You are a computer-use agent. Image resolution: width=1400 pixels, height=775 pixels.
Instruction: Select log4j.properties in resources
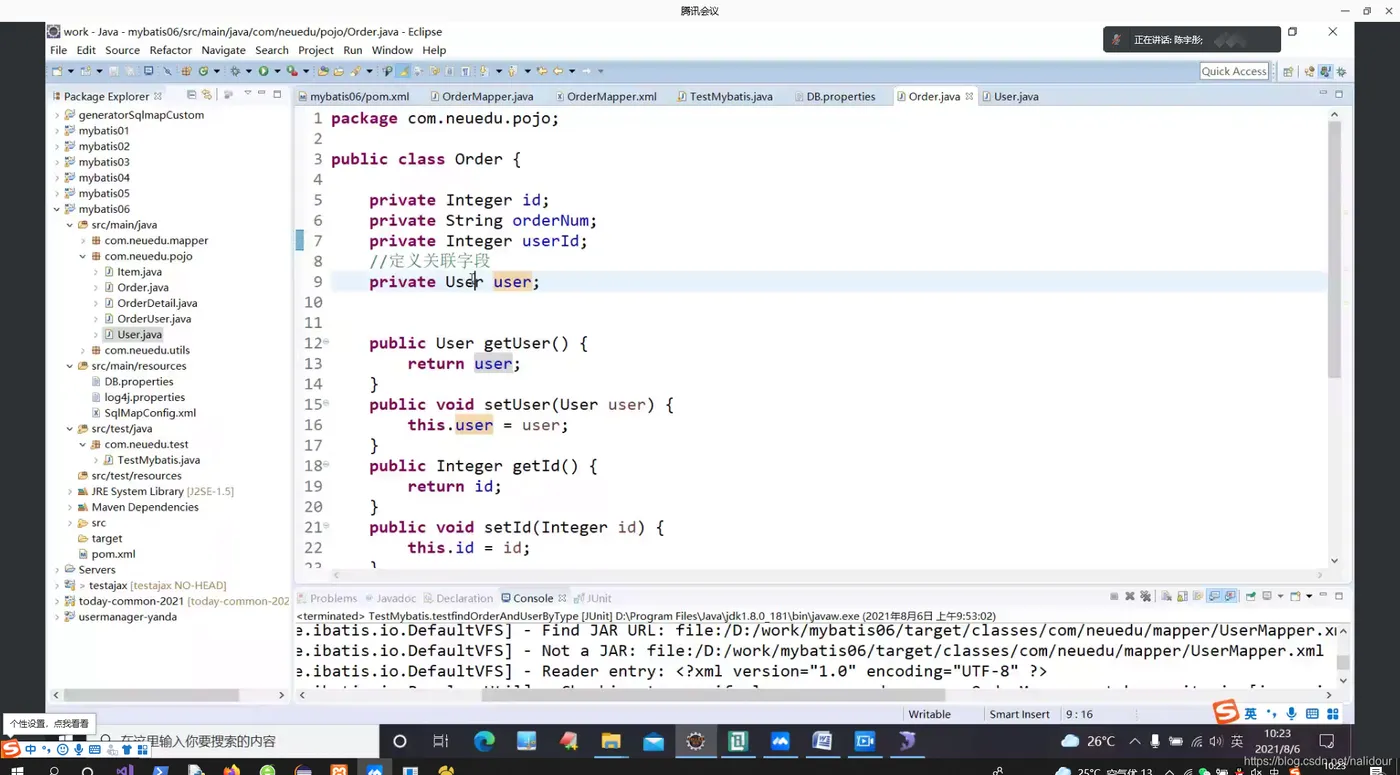(144, 397)
